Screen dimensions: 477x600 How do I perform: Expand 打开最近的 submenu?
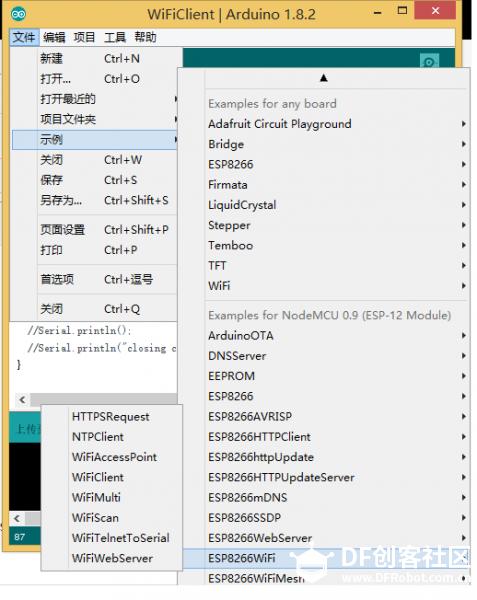coord(95,99)
